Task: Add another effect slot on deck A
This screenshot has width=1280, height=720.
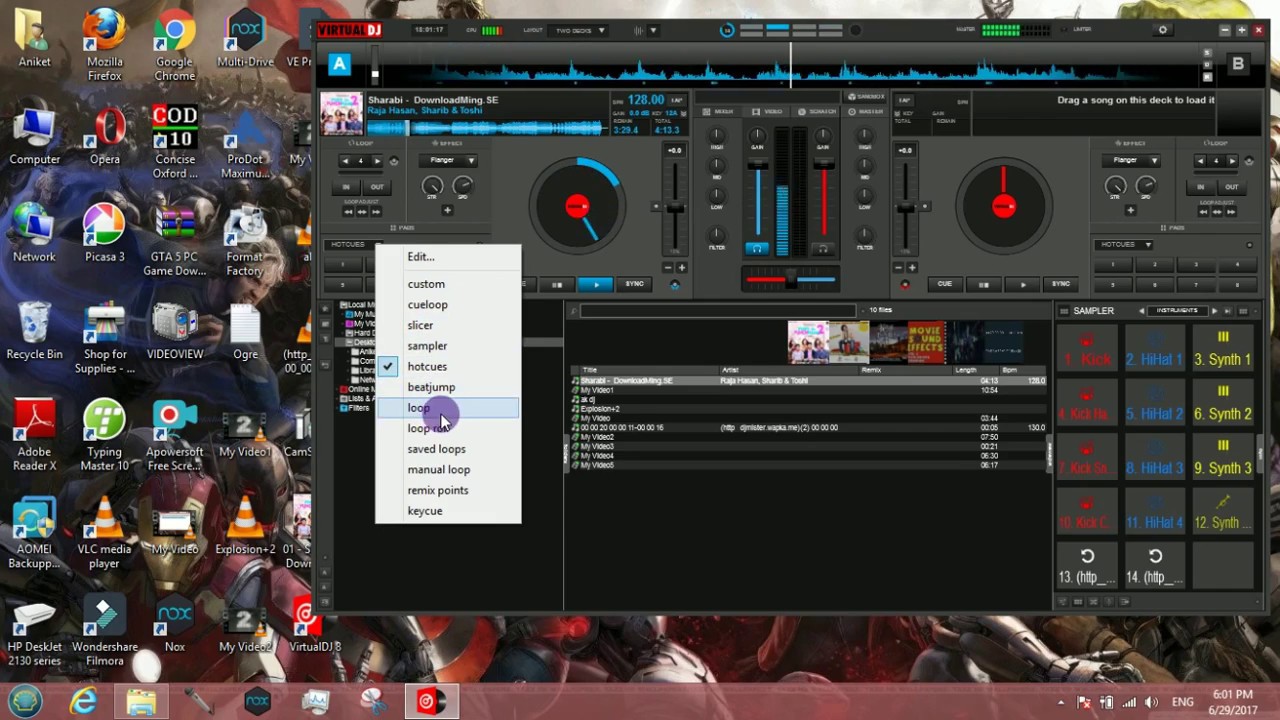Action: 446,210
